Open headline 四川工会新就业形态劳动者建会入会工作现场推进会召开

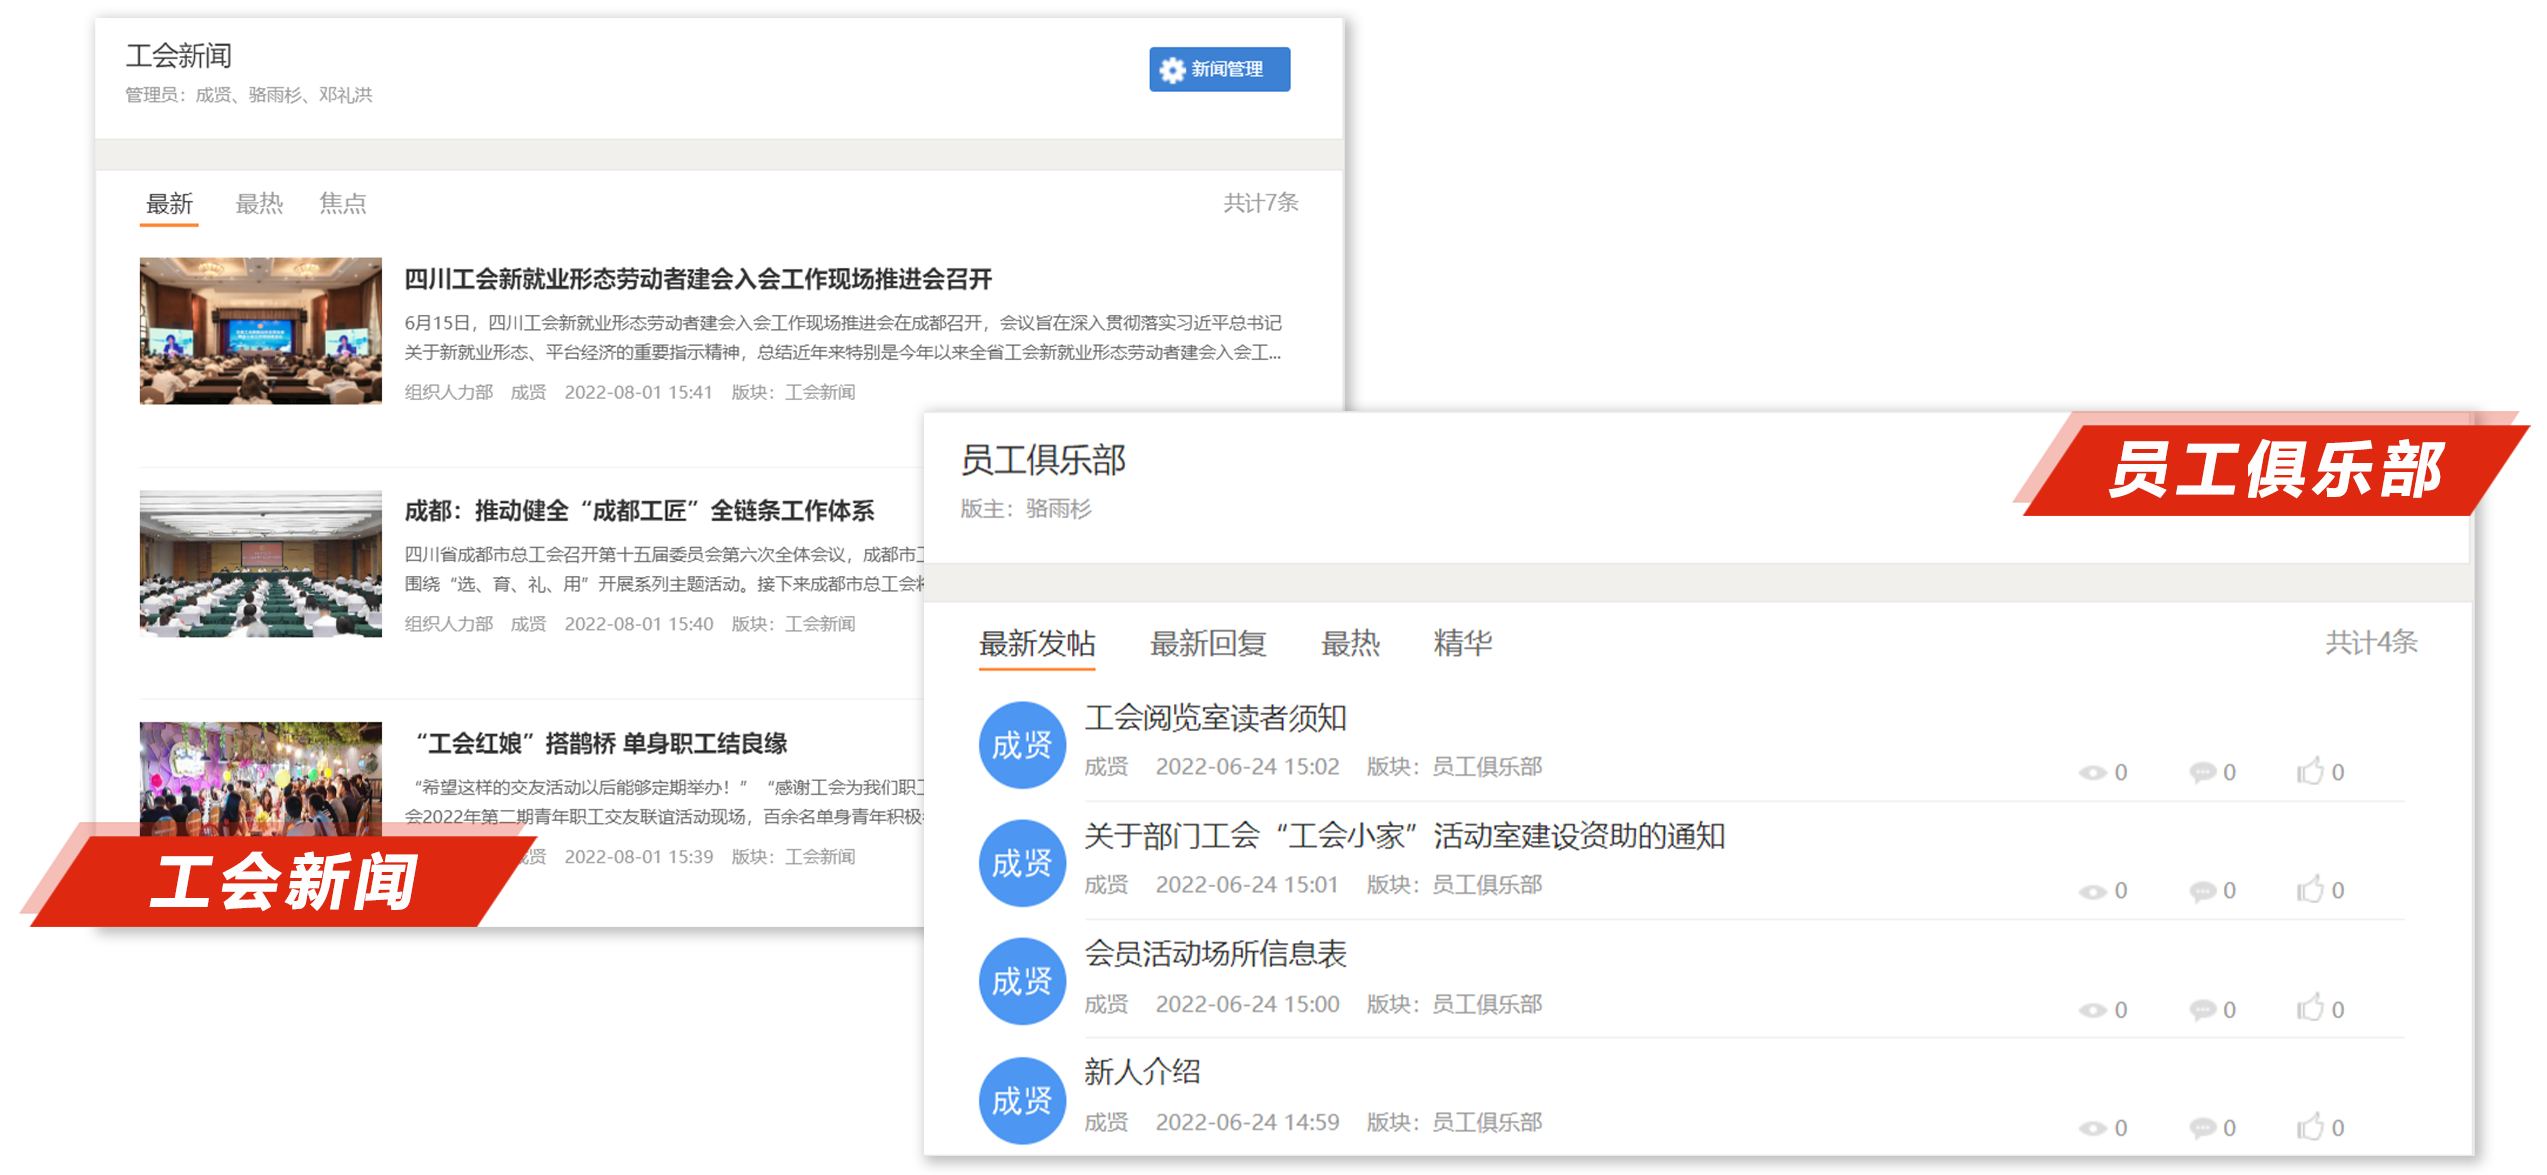point(698,279)
